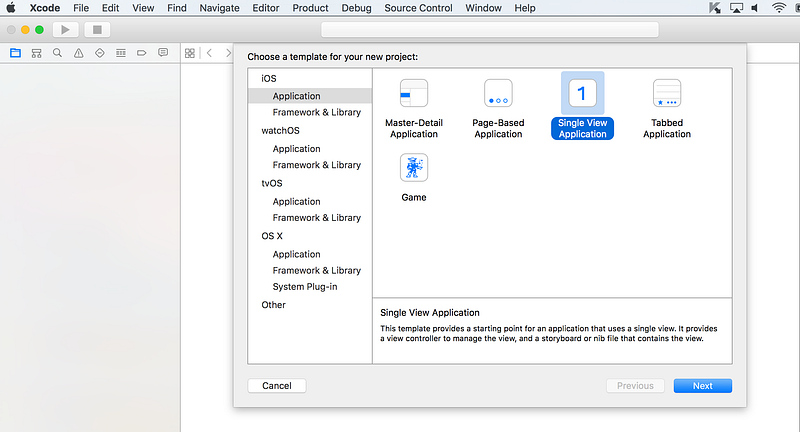
Task: Click the Previous button
Action: (635, 386)
